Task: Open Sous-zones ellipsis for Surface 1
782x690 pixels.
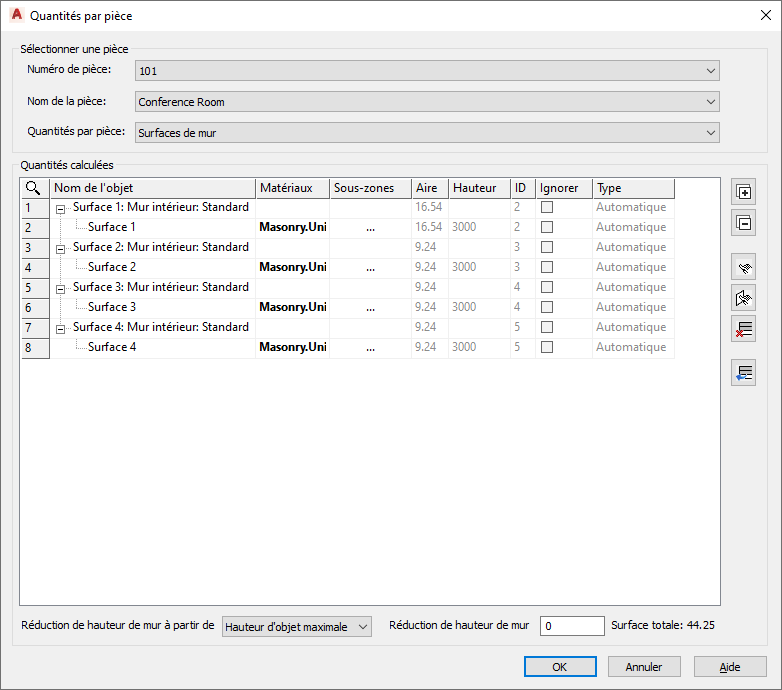Action: (x=371, y=228)
